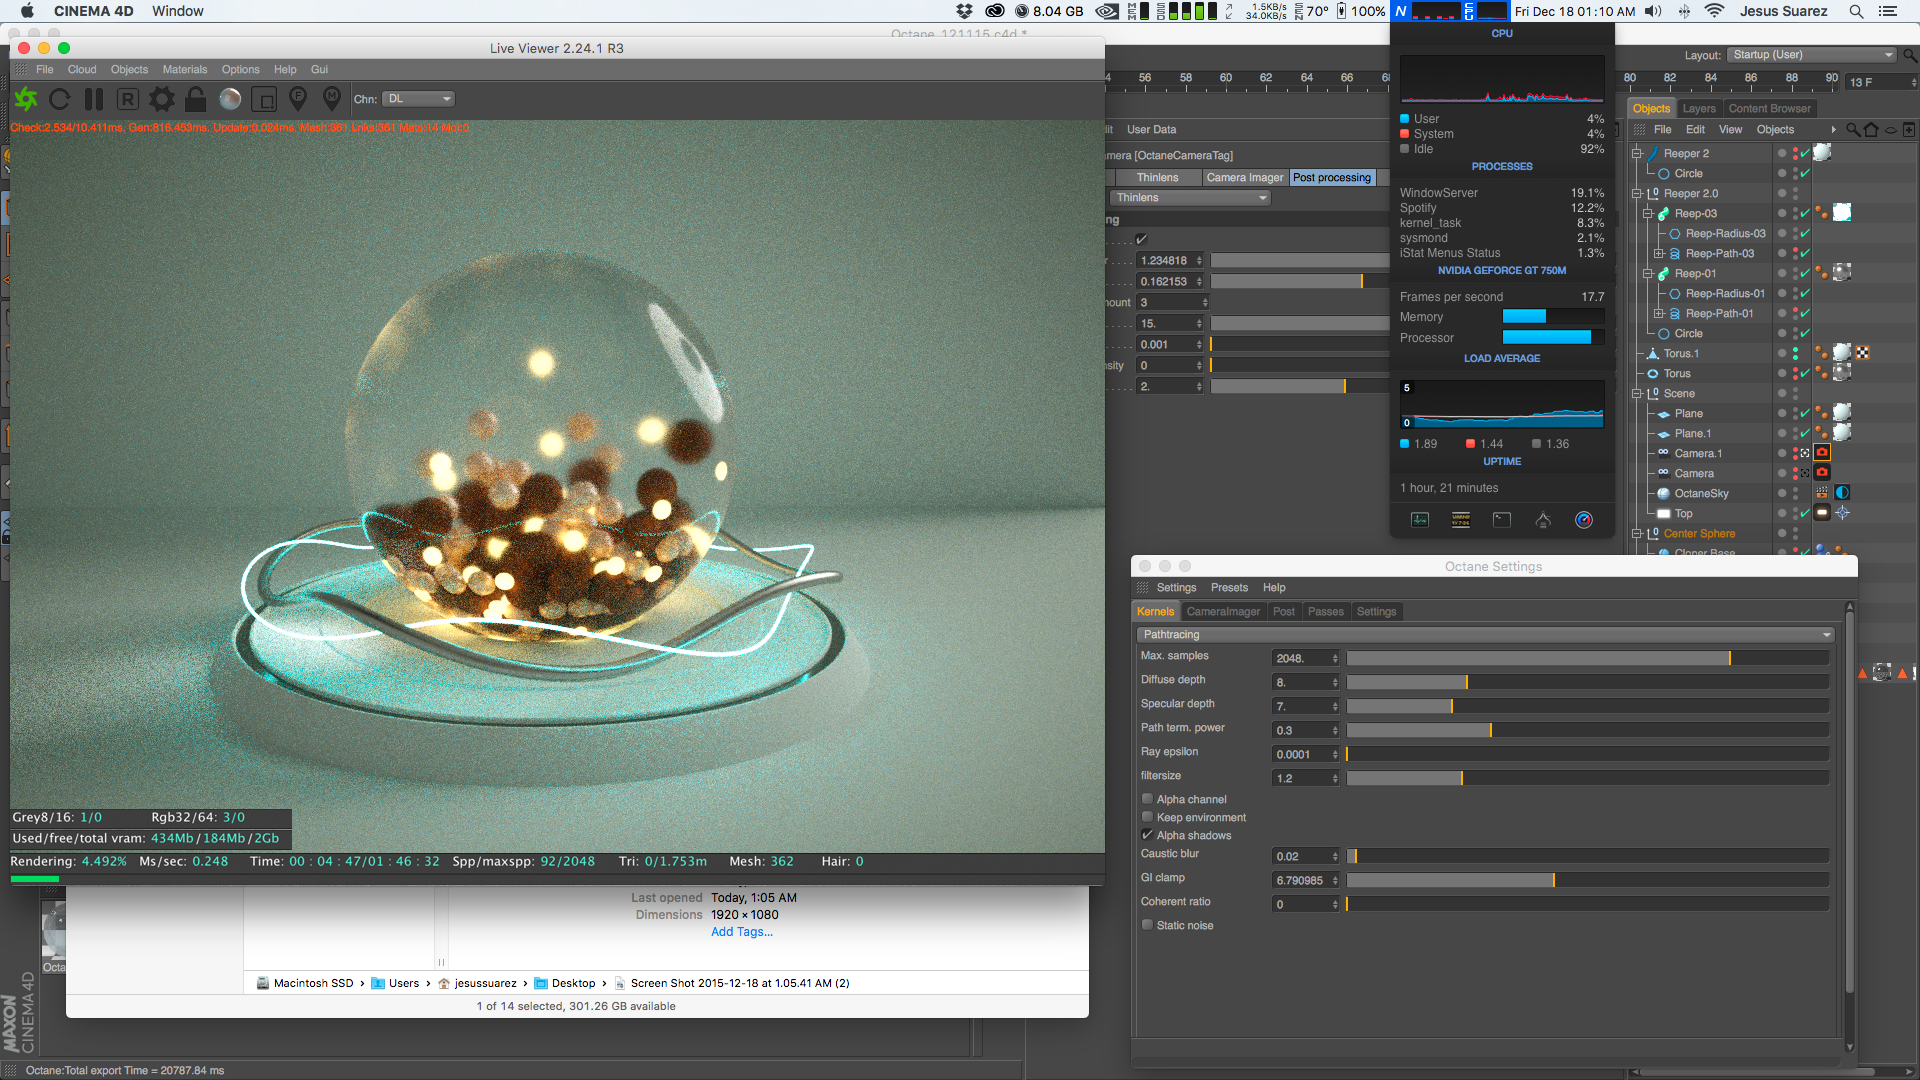Restart render with the circular arrow icon

pyautogui.click(x=60, y=99)
